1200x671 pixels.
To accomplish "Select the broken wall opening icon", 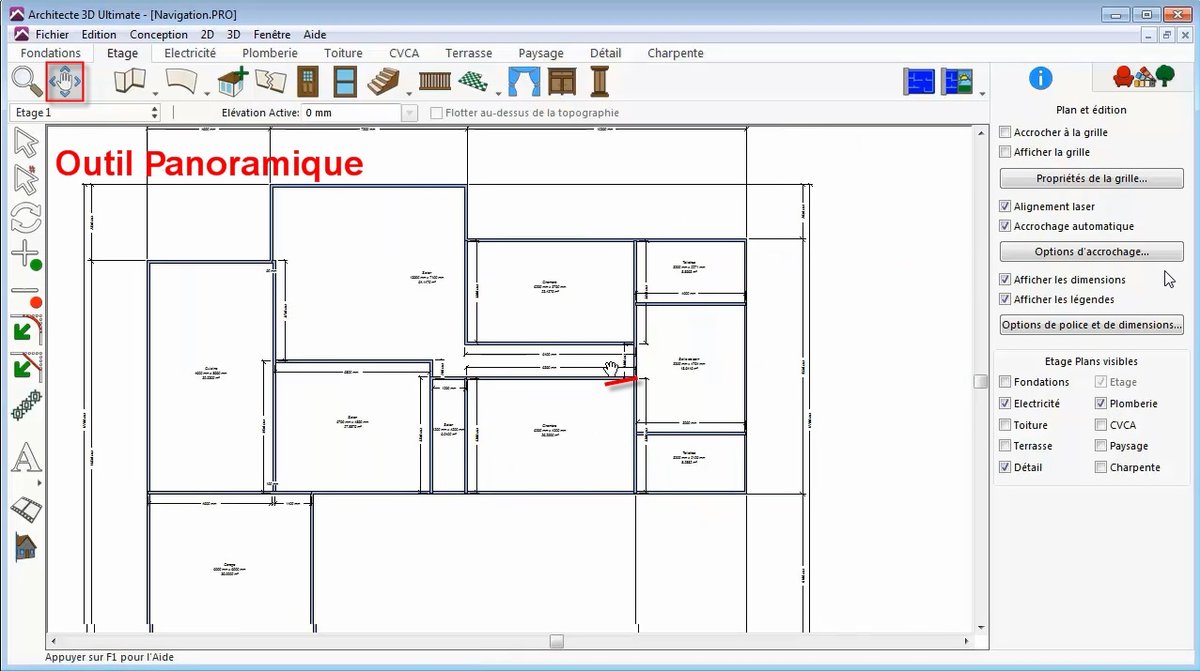I will [x=270, y=81].
